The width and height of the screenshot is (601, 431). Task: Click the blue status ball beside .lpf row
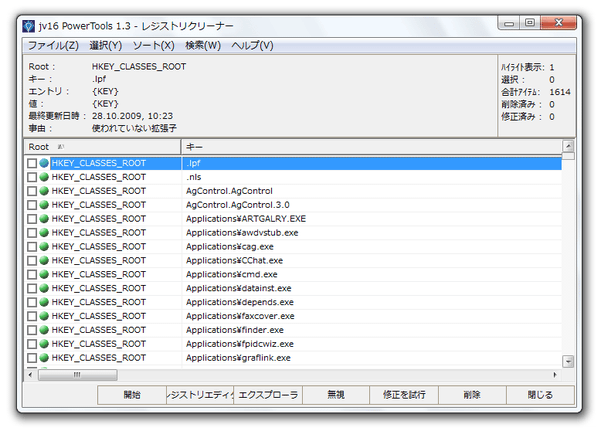click(44, 163)
